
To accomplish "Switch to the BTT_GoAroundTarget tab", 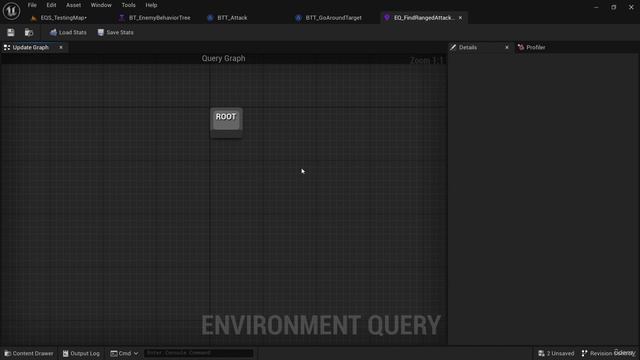I will coord(333,18).
